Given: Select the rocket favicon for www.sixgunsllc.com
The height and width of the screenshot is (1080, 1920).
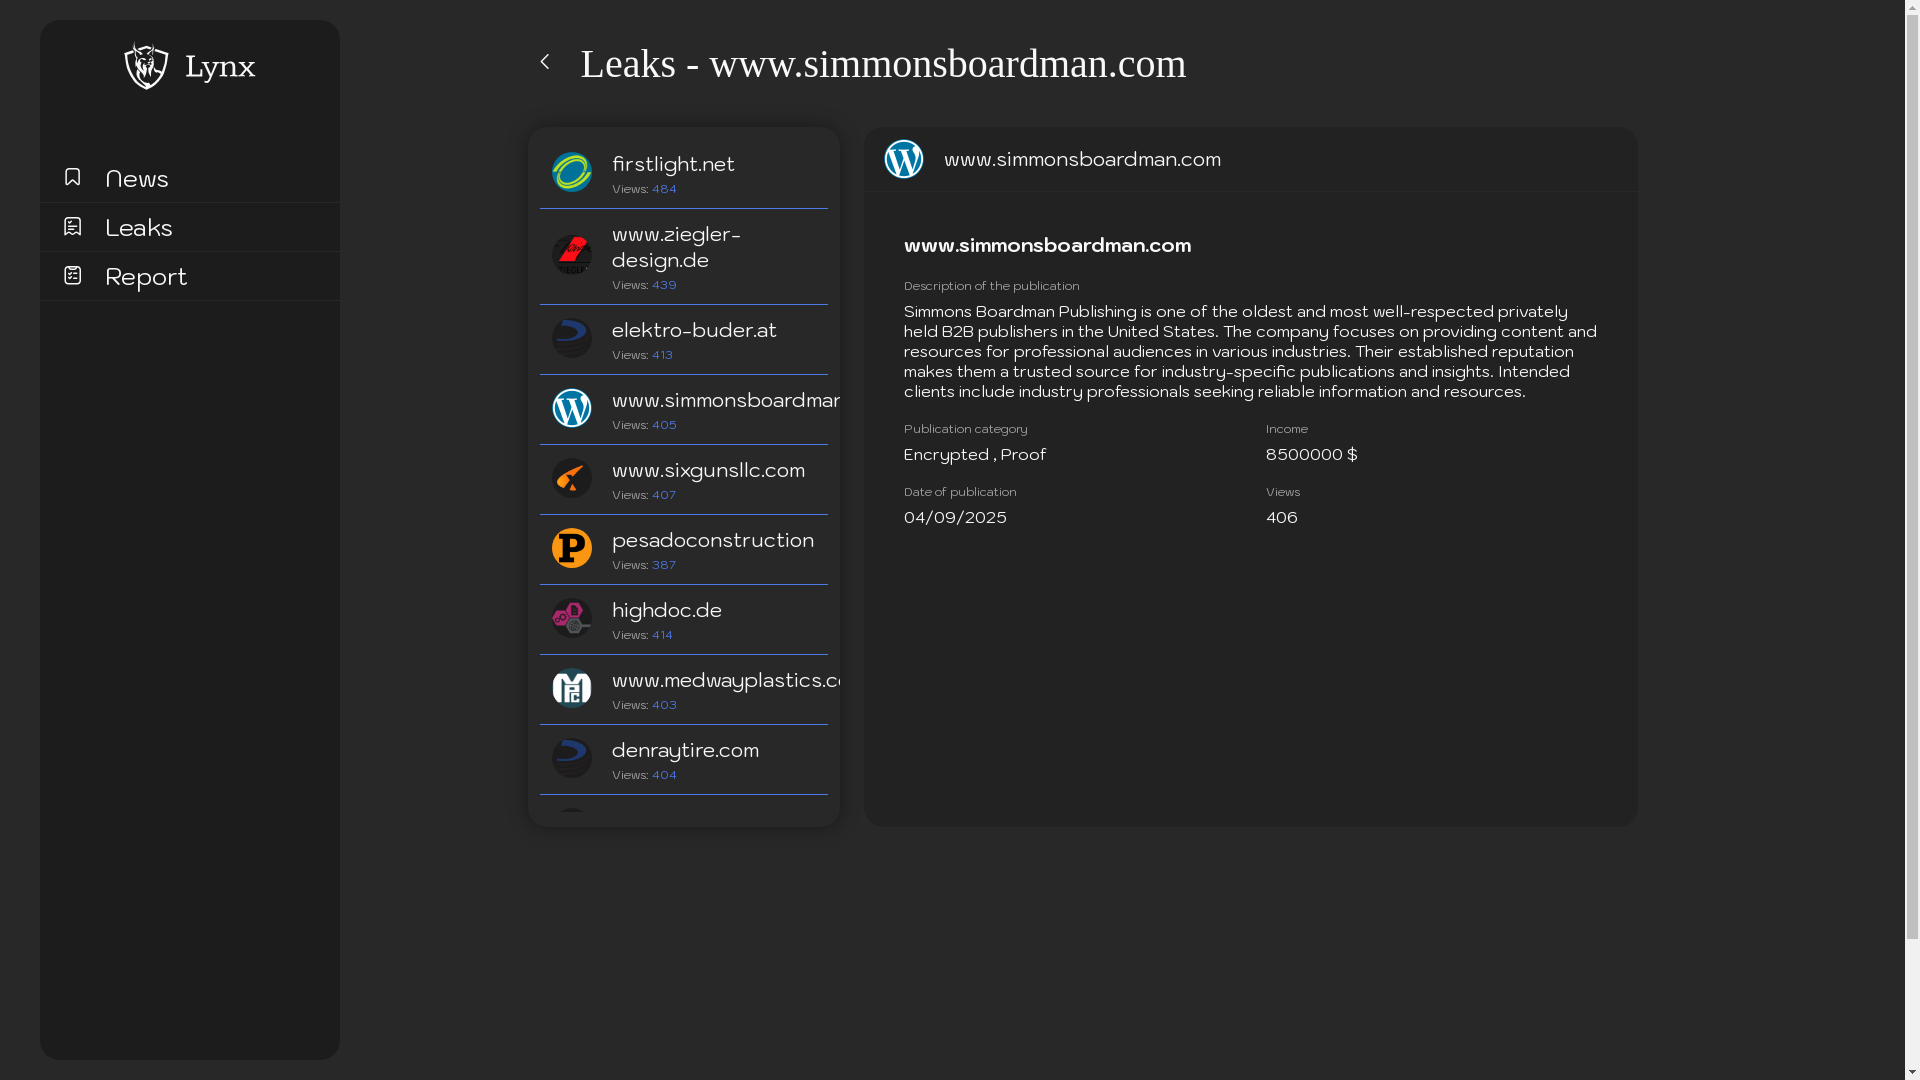Looking at the screenshot, I should (x=571, y=478).
